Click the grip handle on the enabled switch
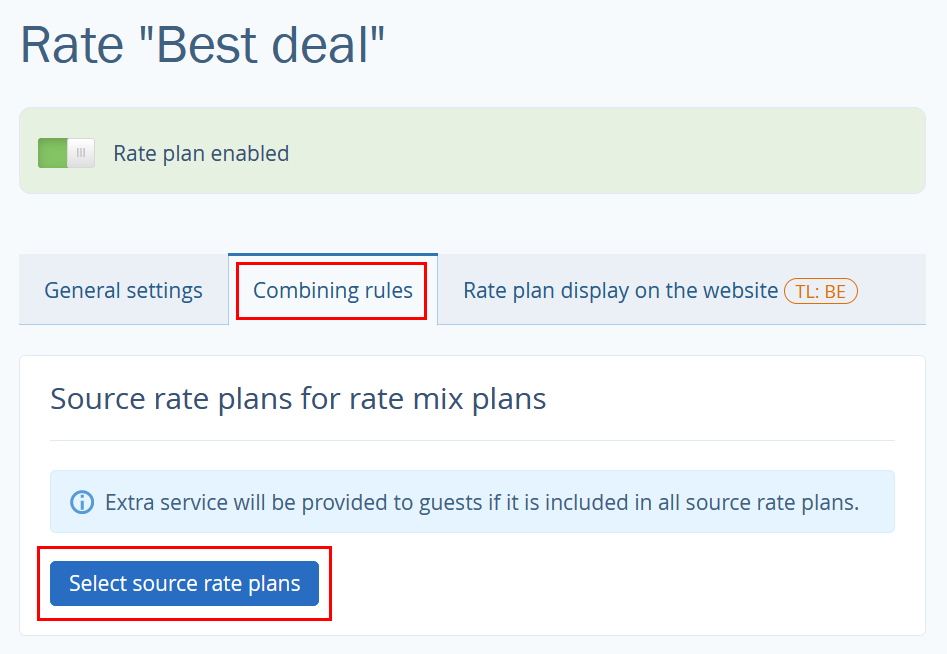947x654 pixels. (x=81, y=153)
